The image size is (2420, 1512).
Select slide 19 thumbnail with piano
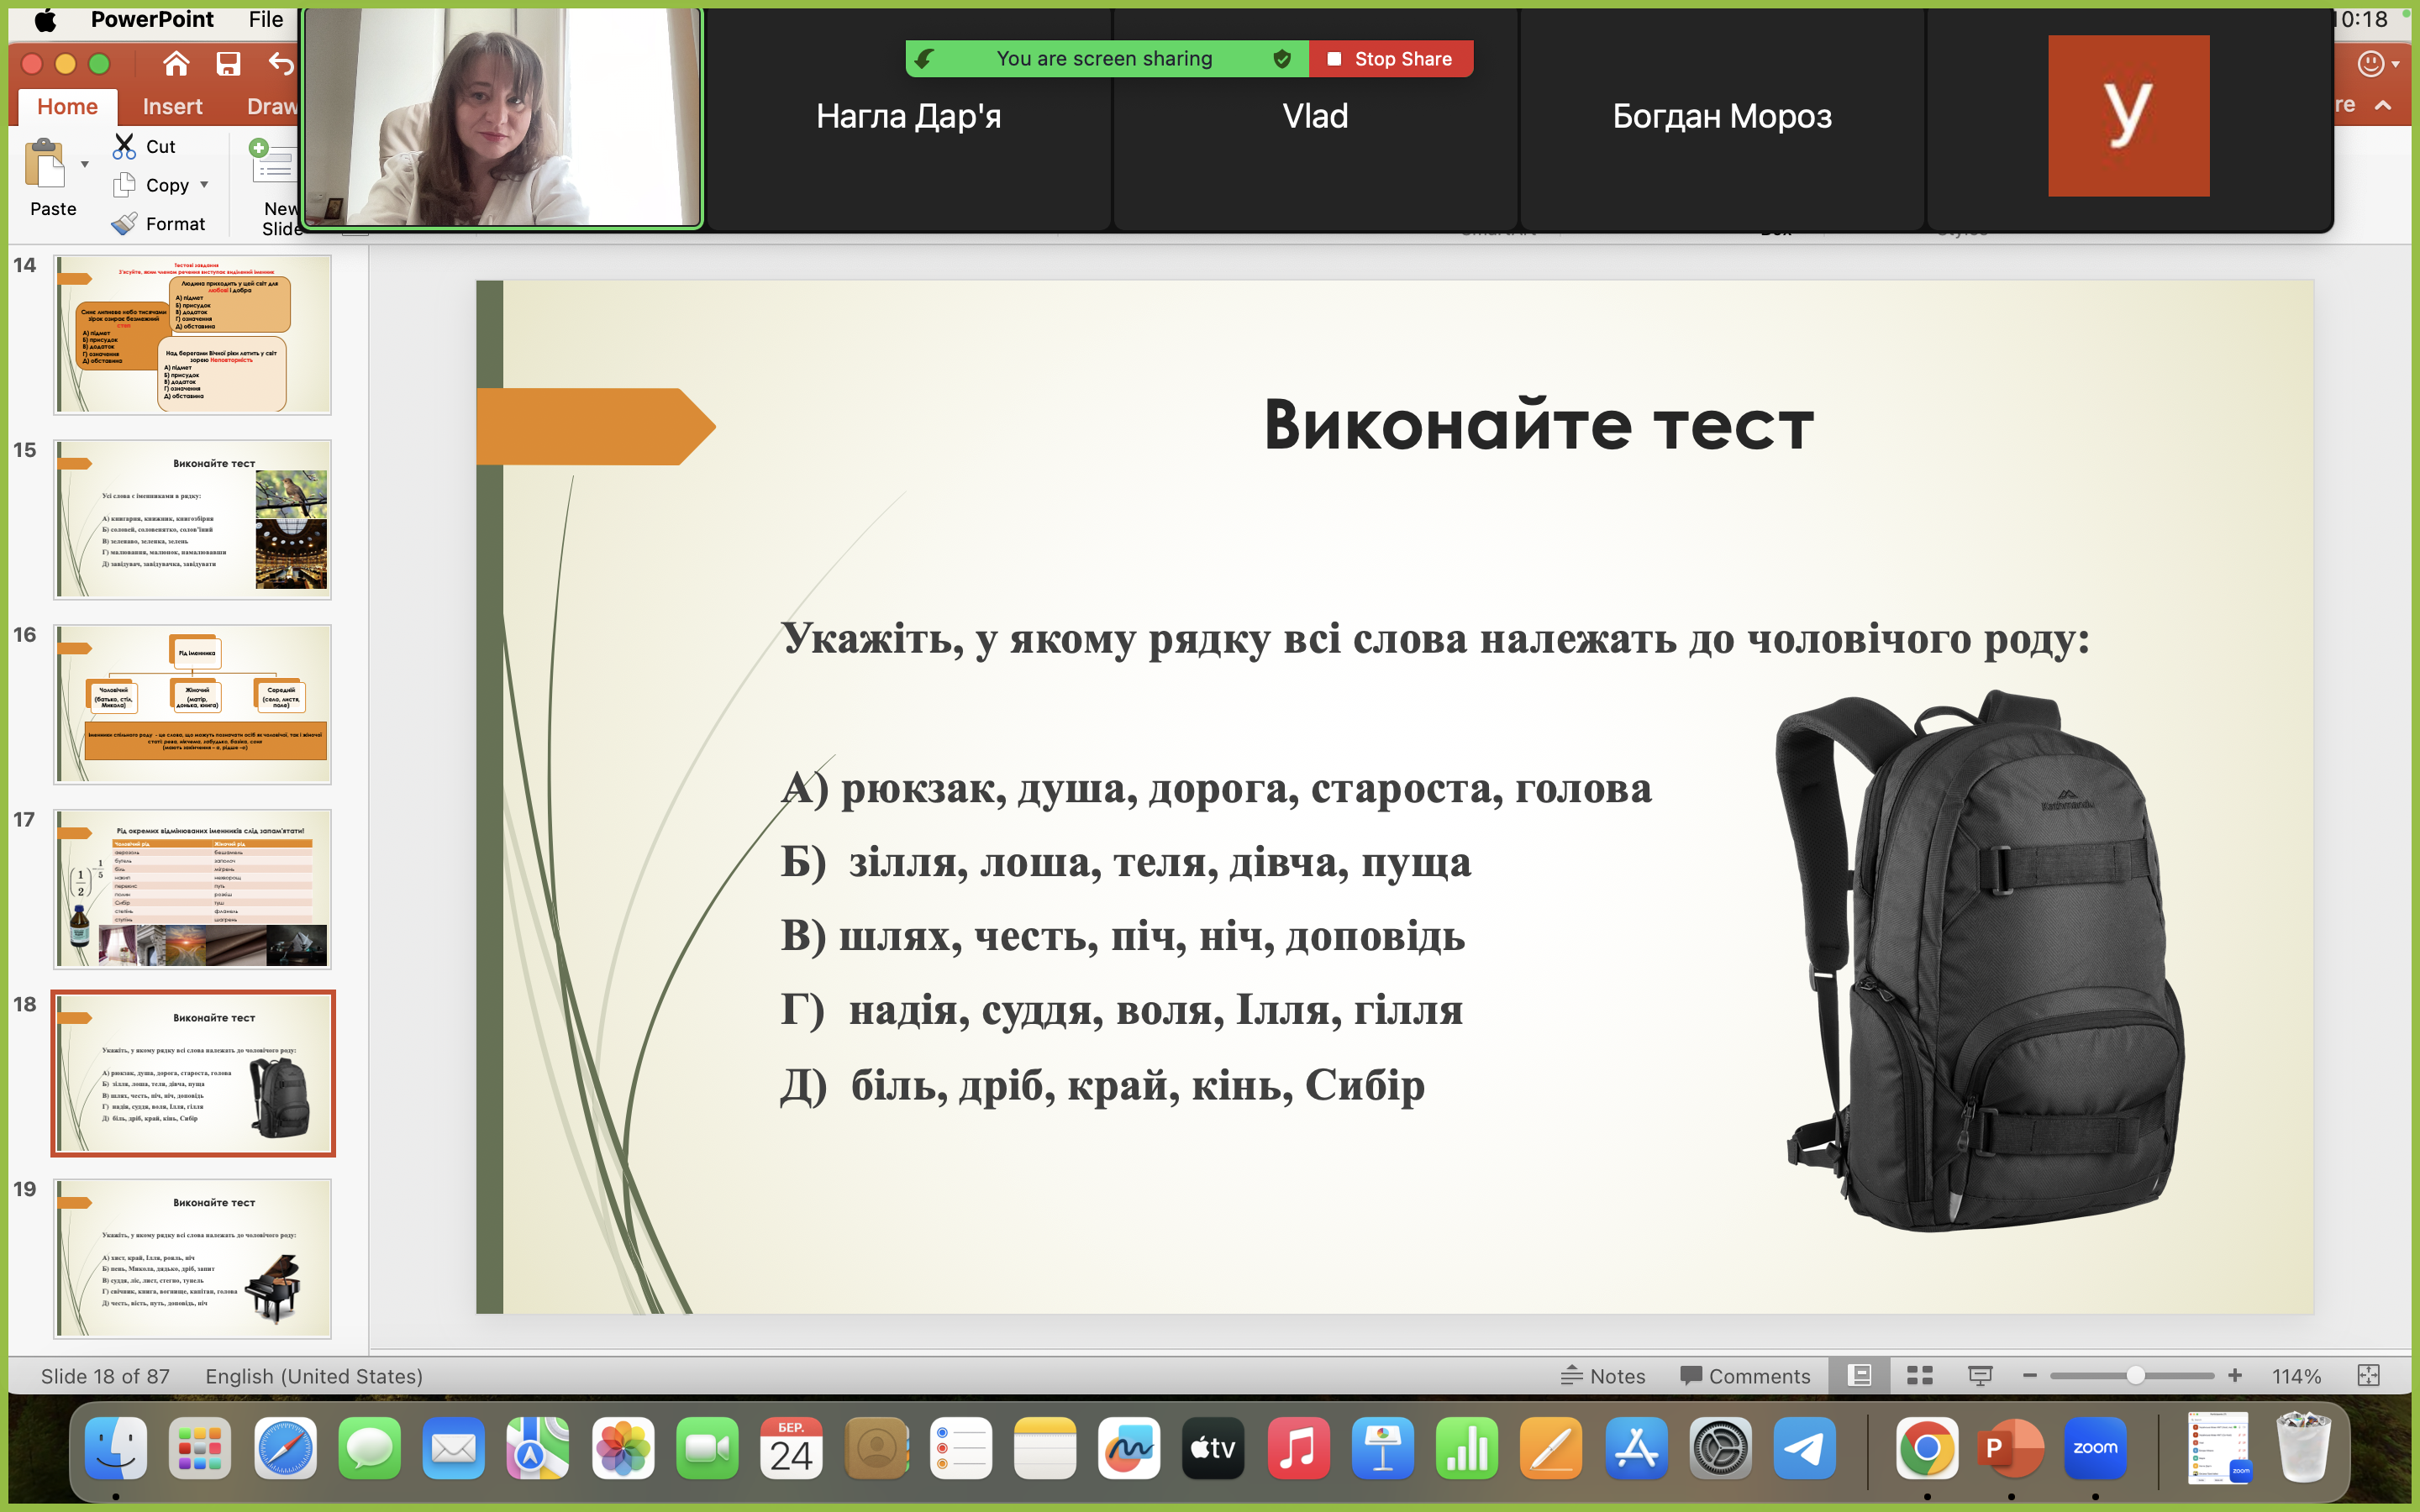click(193, 1258)
